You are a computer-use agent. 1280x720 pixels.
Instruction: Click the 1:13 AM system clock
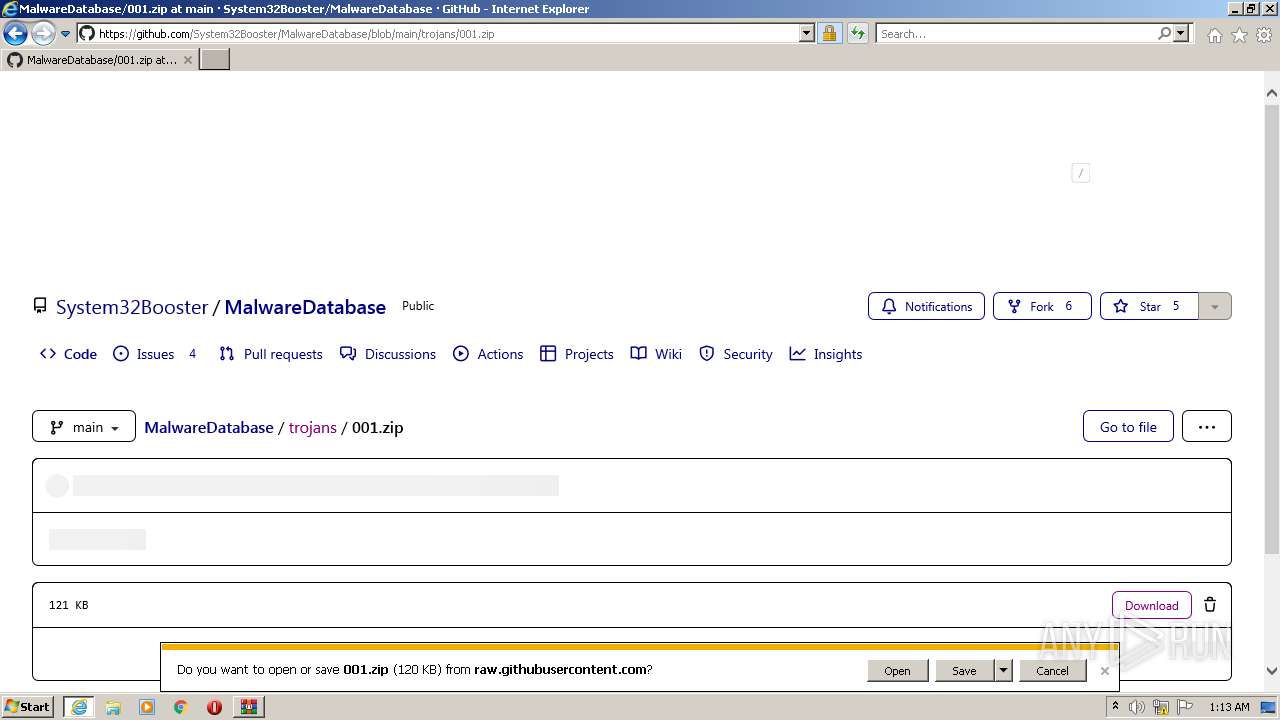point(1229,707)
